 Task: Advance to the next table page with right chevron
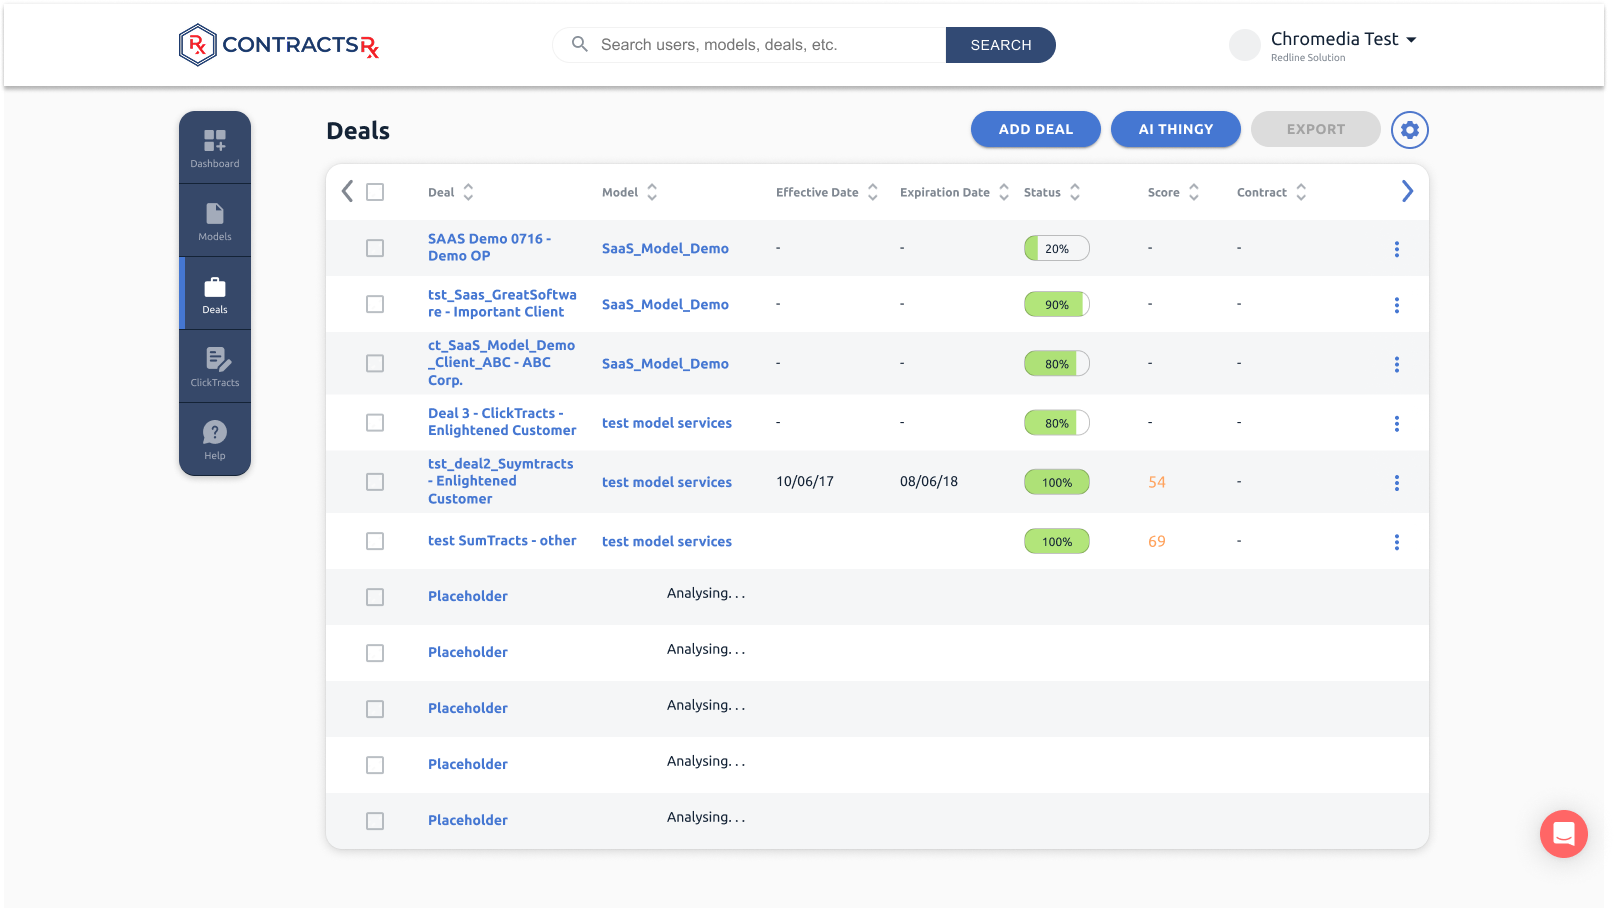coord(1407,190)
